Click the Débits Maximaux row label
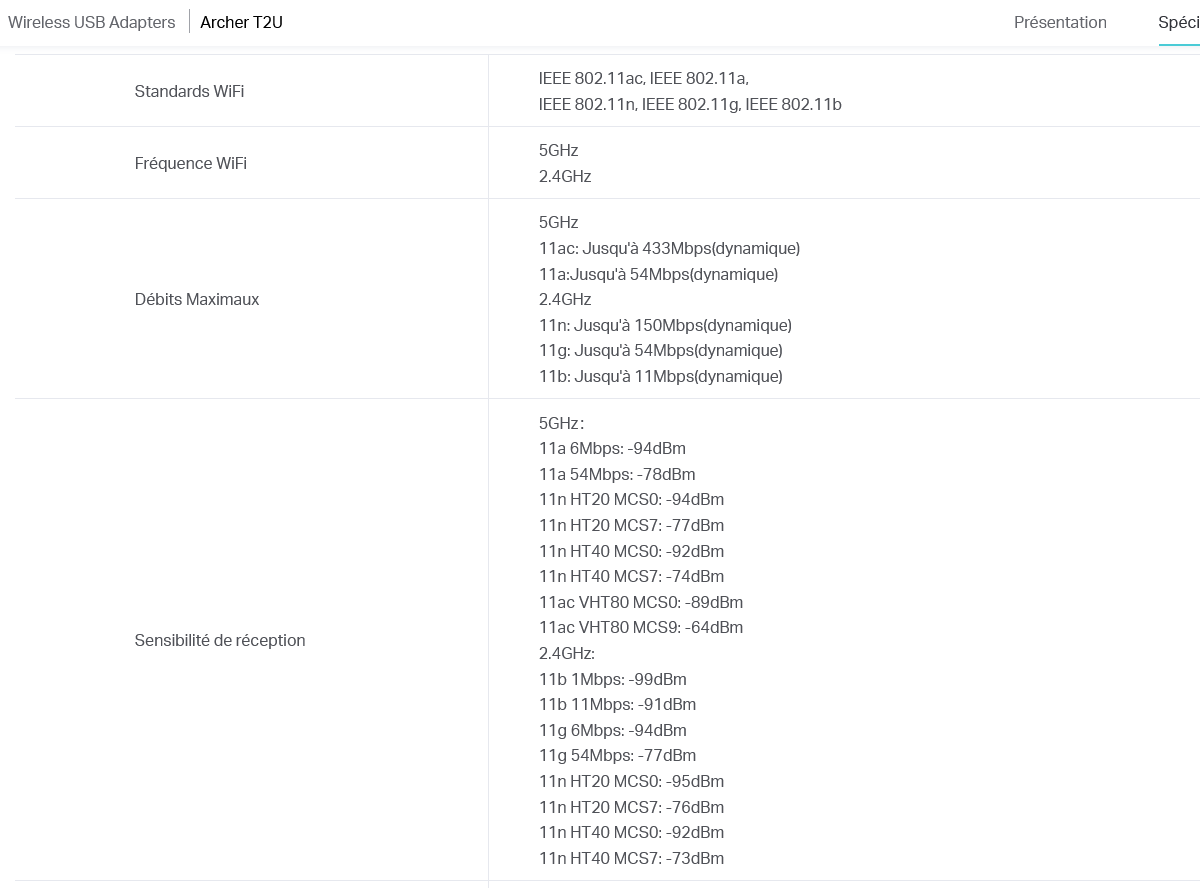 [x=197, y=299]
